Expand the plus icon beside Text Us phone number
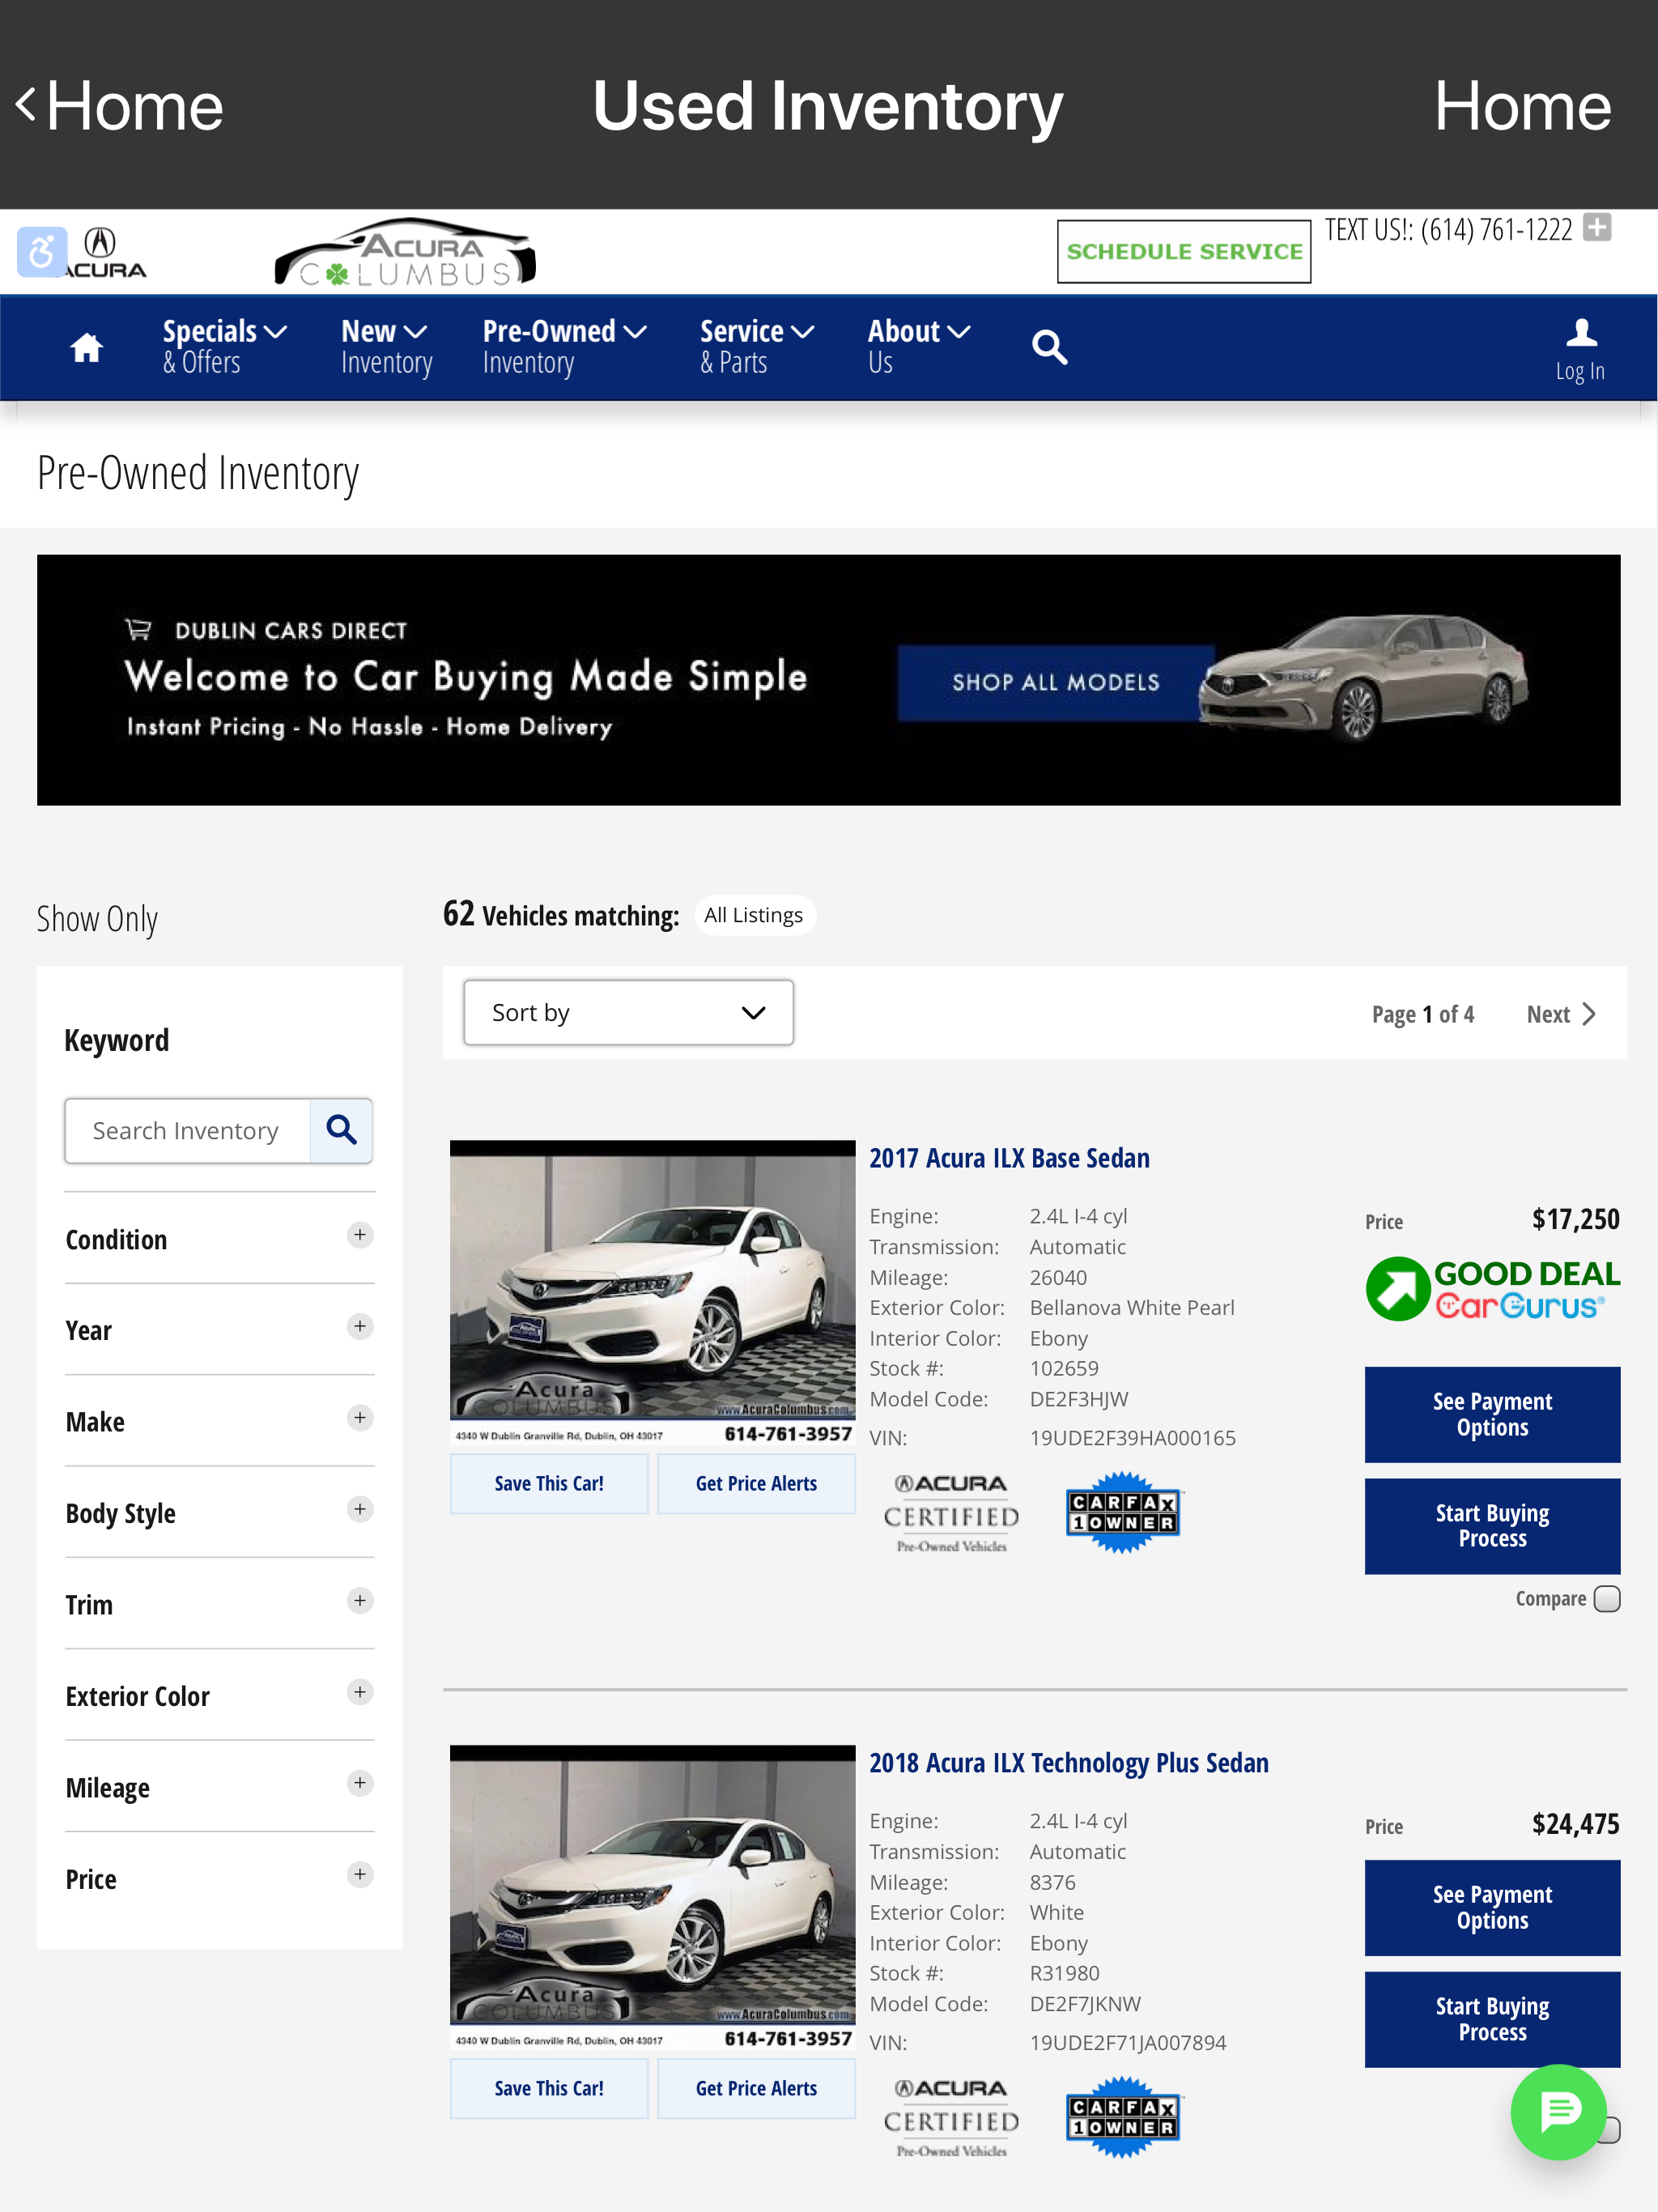 (x=1597, y=228)
